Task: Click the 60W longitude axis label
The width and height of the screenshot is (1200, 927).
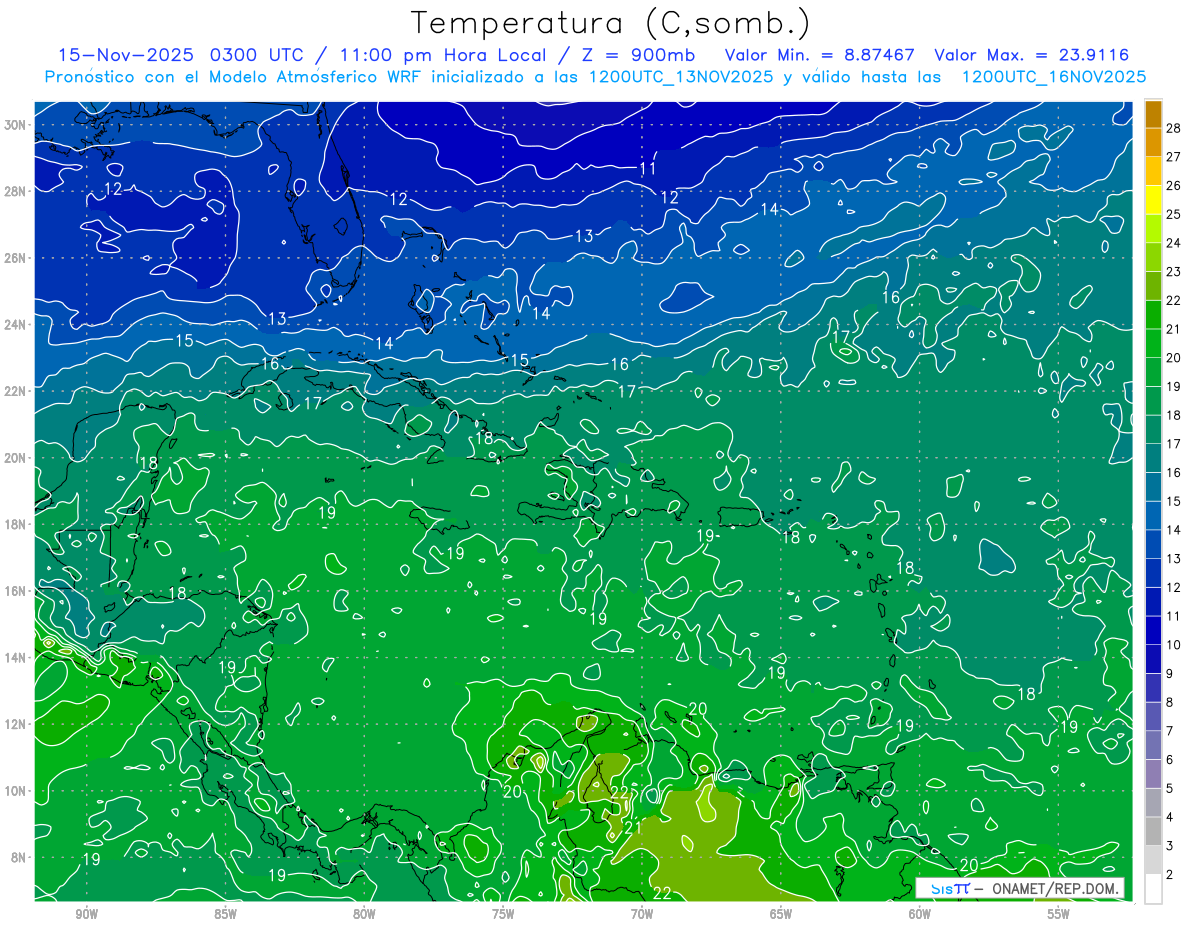Action: click(920, 914)
